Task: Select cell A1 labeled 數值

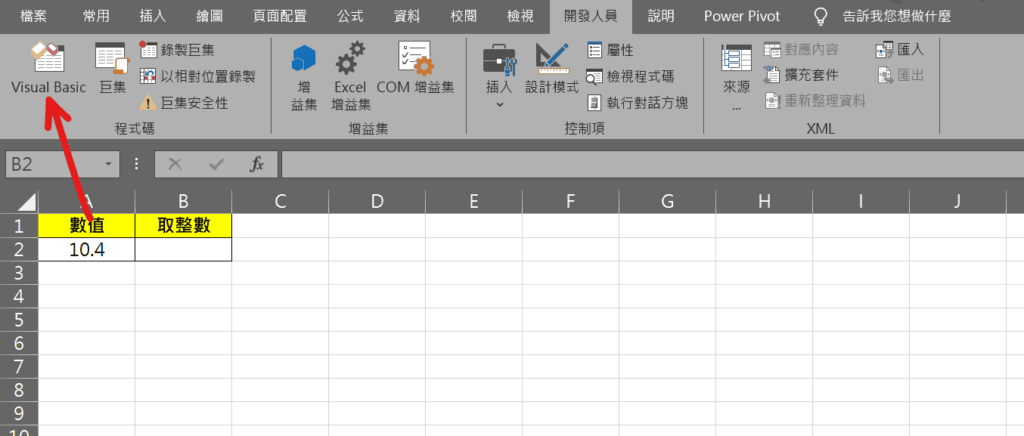Action: point(87,226)
